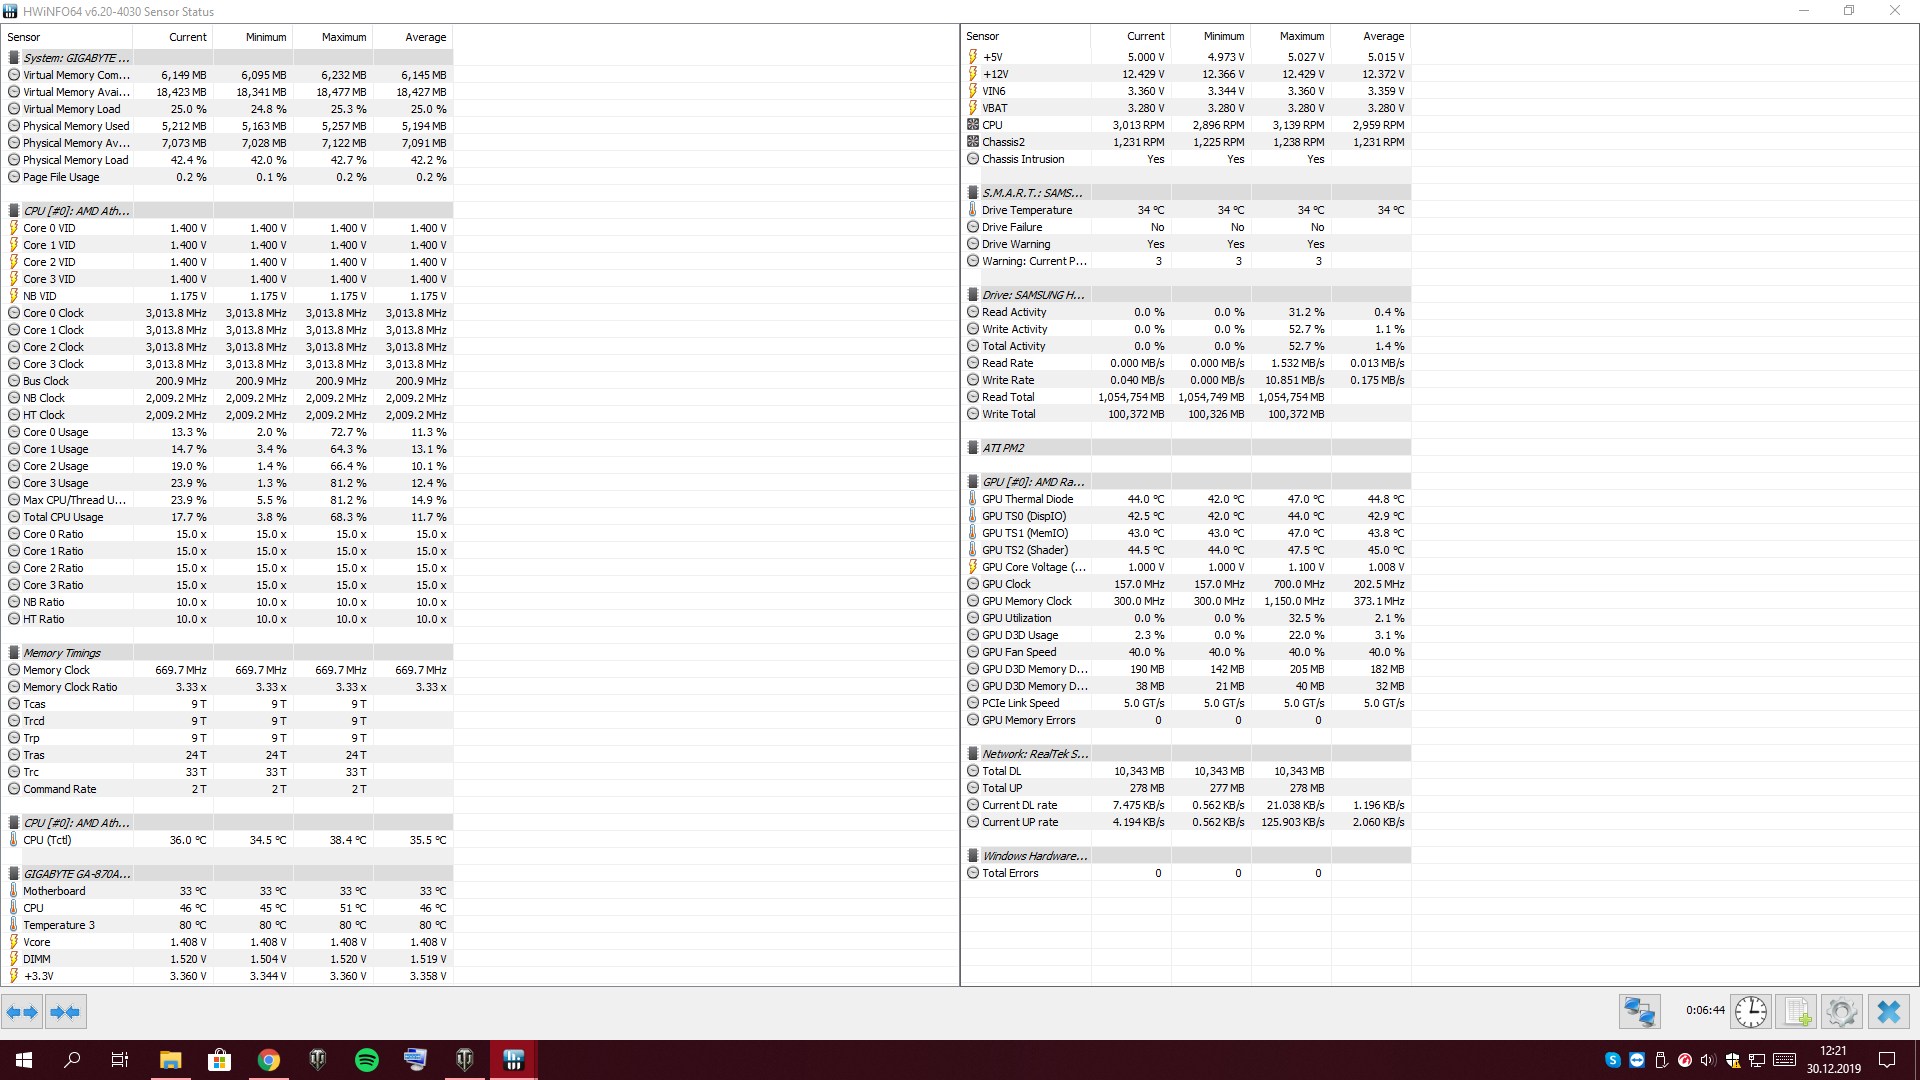Click the volume icon in system tray
This screenshot has width=1920, height=1080.
point(1707,1060)
